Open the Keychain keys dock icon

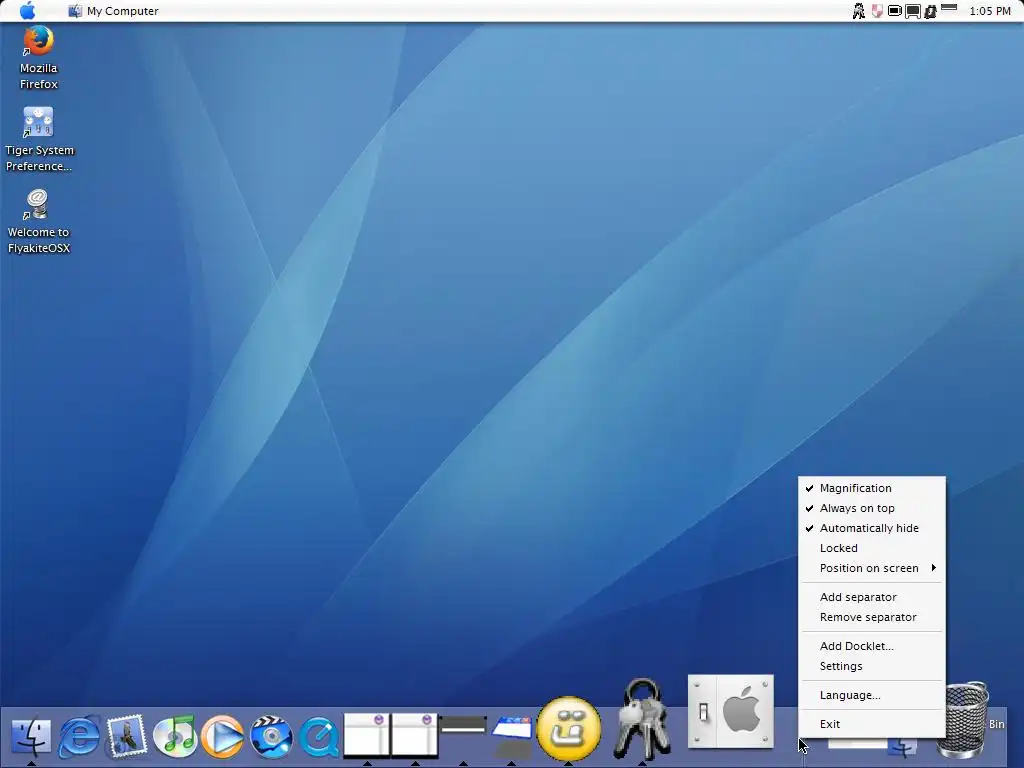(x=643, y=719)
